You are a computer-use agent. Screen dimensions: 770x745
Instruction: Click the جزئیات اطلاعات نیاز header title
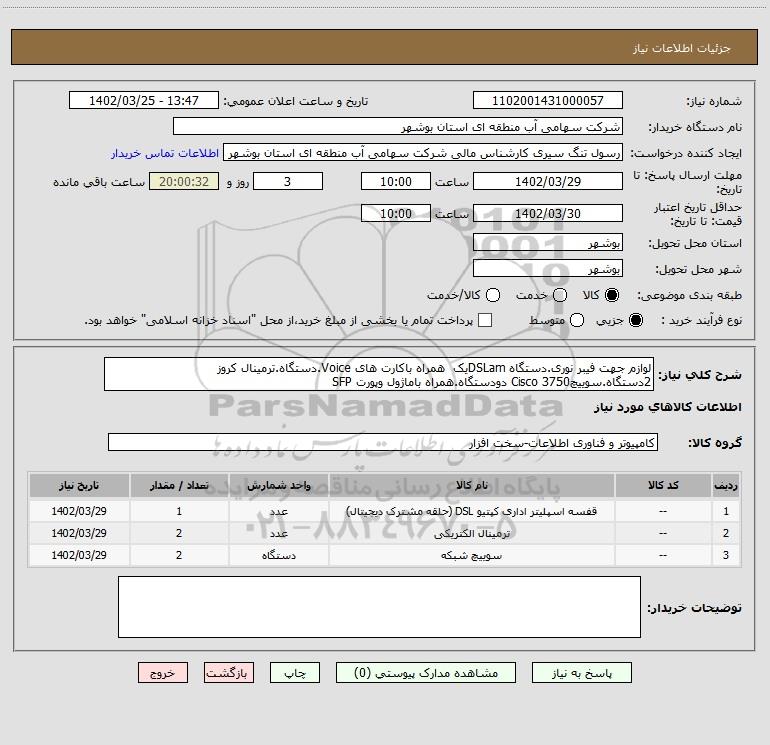(682, 48)
